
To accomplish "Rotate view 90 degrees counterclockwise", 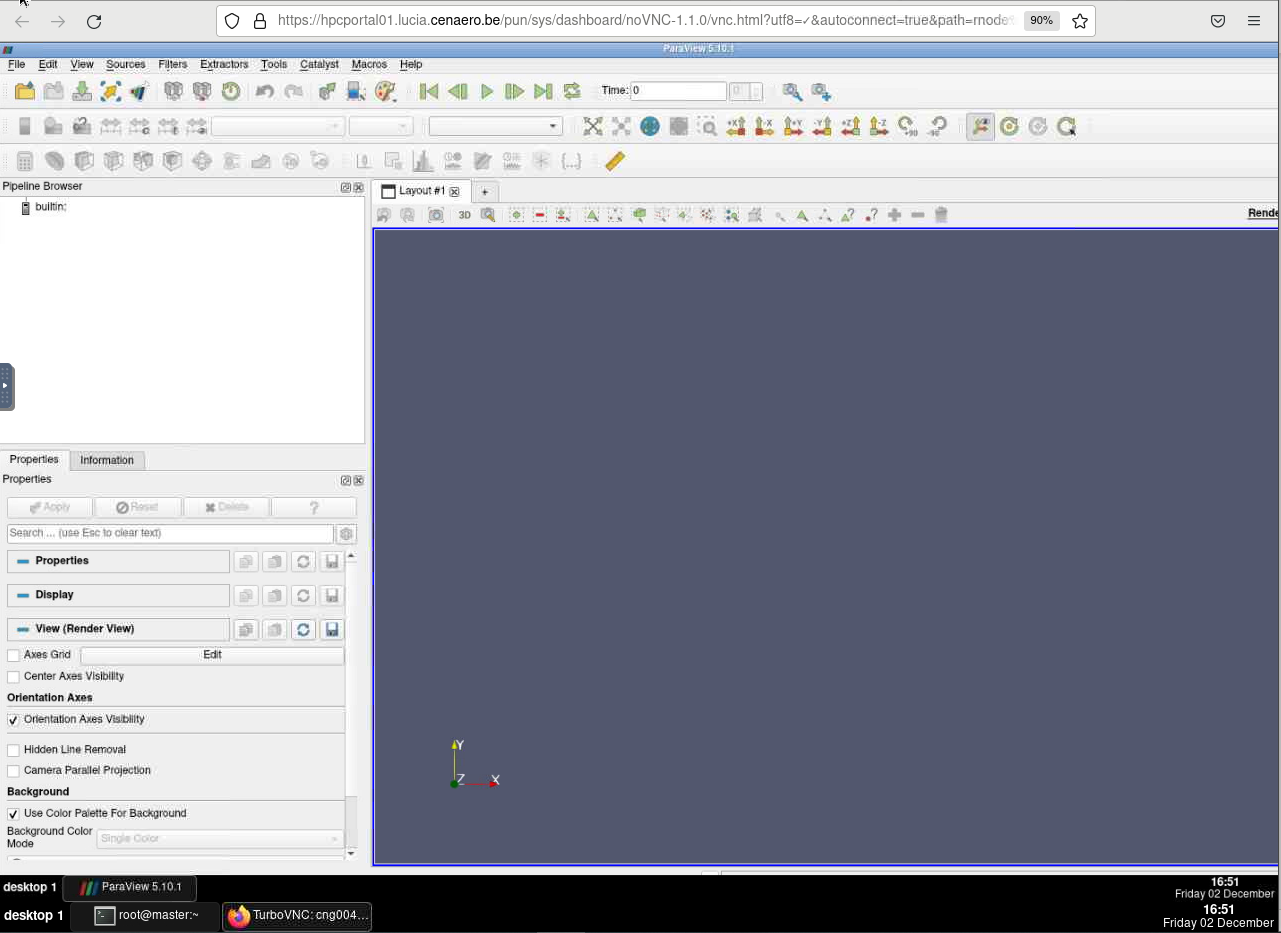I will 937,126.
